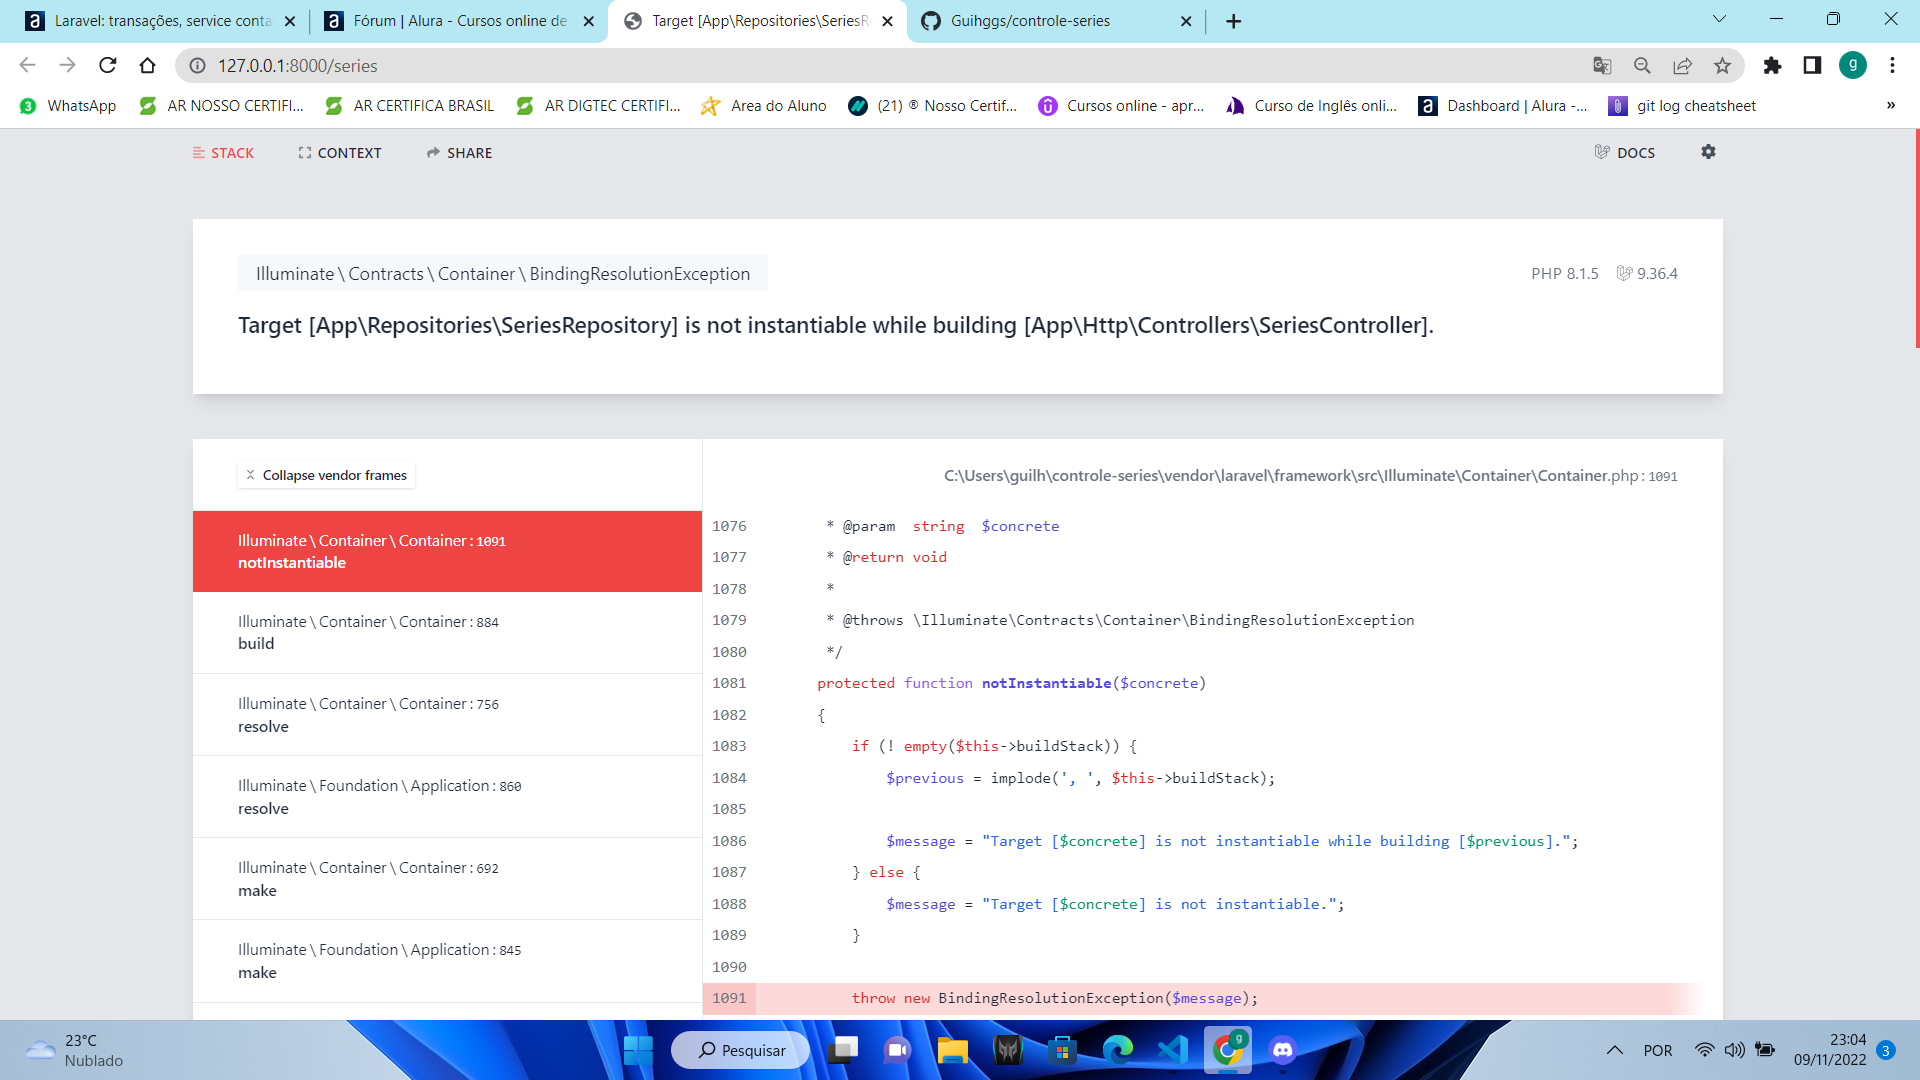The height and width of the screenshot is (1080, 1920).
Task: Expand the Illuminate\Container\Container:884 build frame
Action: (x=447, y=632)
